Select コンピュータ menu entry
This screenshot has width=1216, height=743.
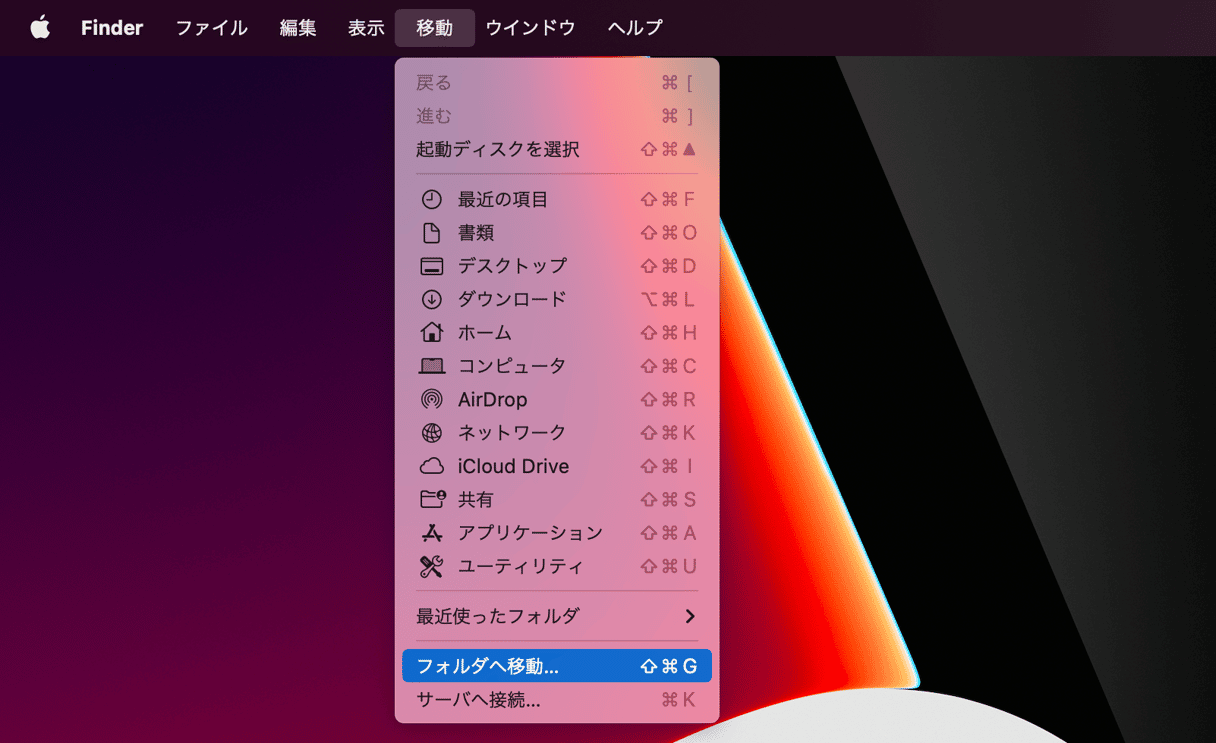click(x=557, y=366)
